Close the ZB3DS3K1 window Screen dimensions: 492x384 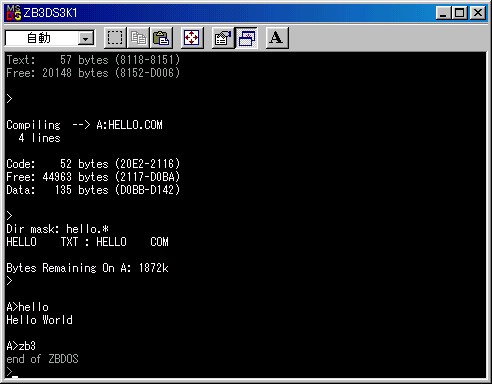coord(477,13)
